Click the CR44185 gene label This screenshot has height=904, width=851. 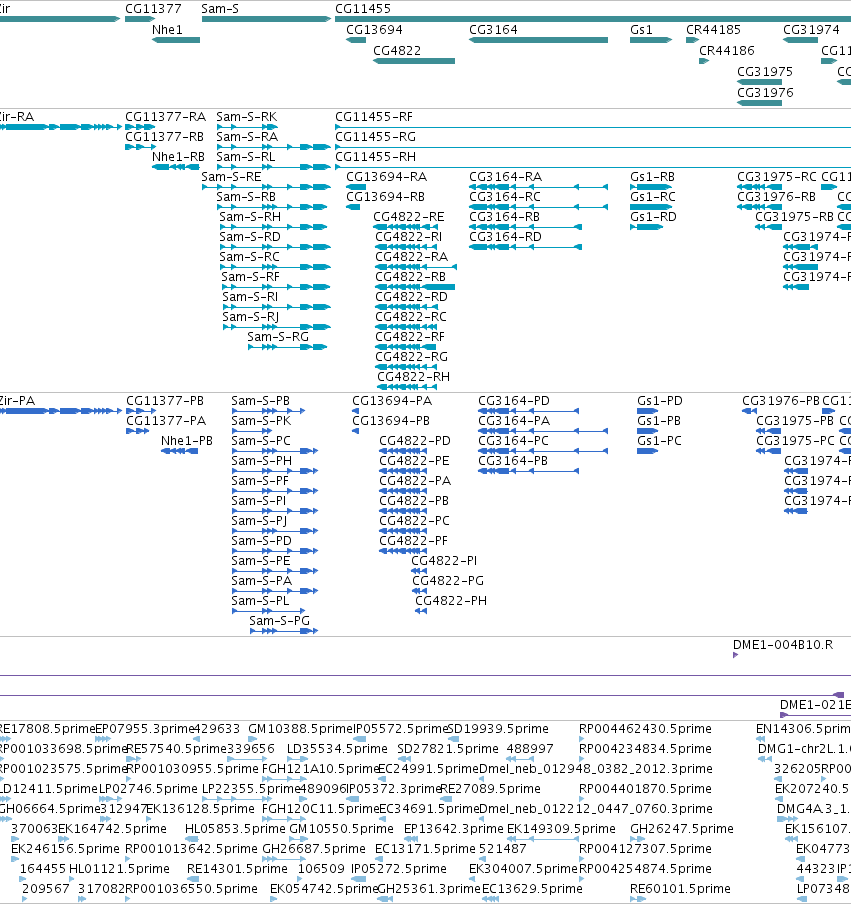[x=713, y=29]
